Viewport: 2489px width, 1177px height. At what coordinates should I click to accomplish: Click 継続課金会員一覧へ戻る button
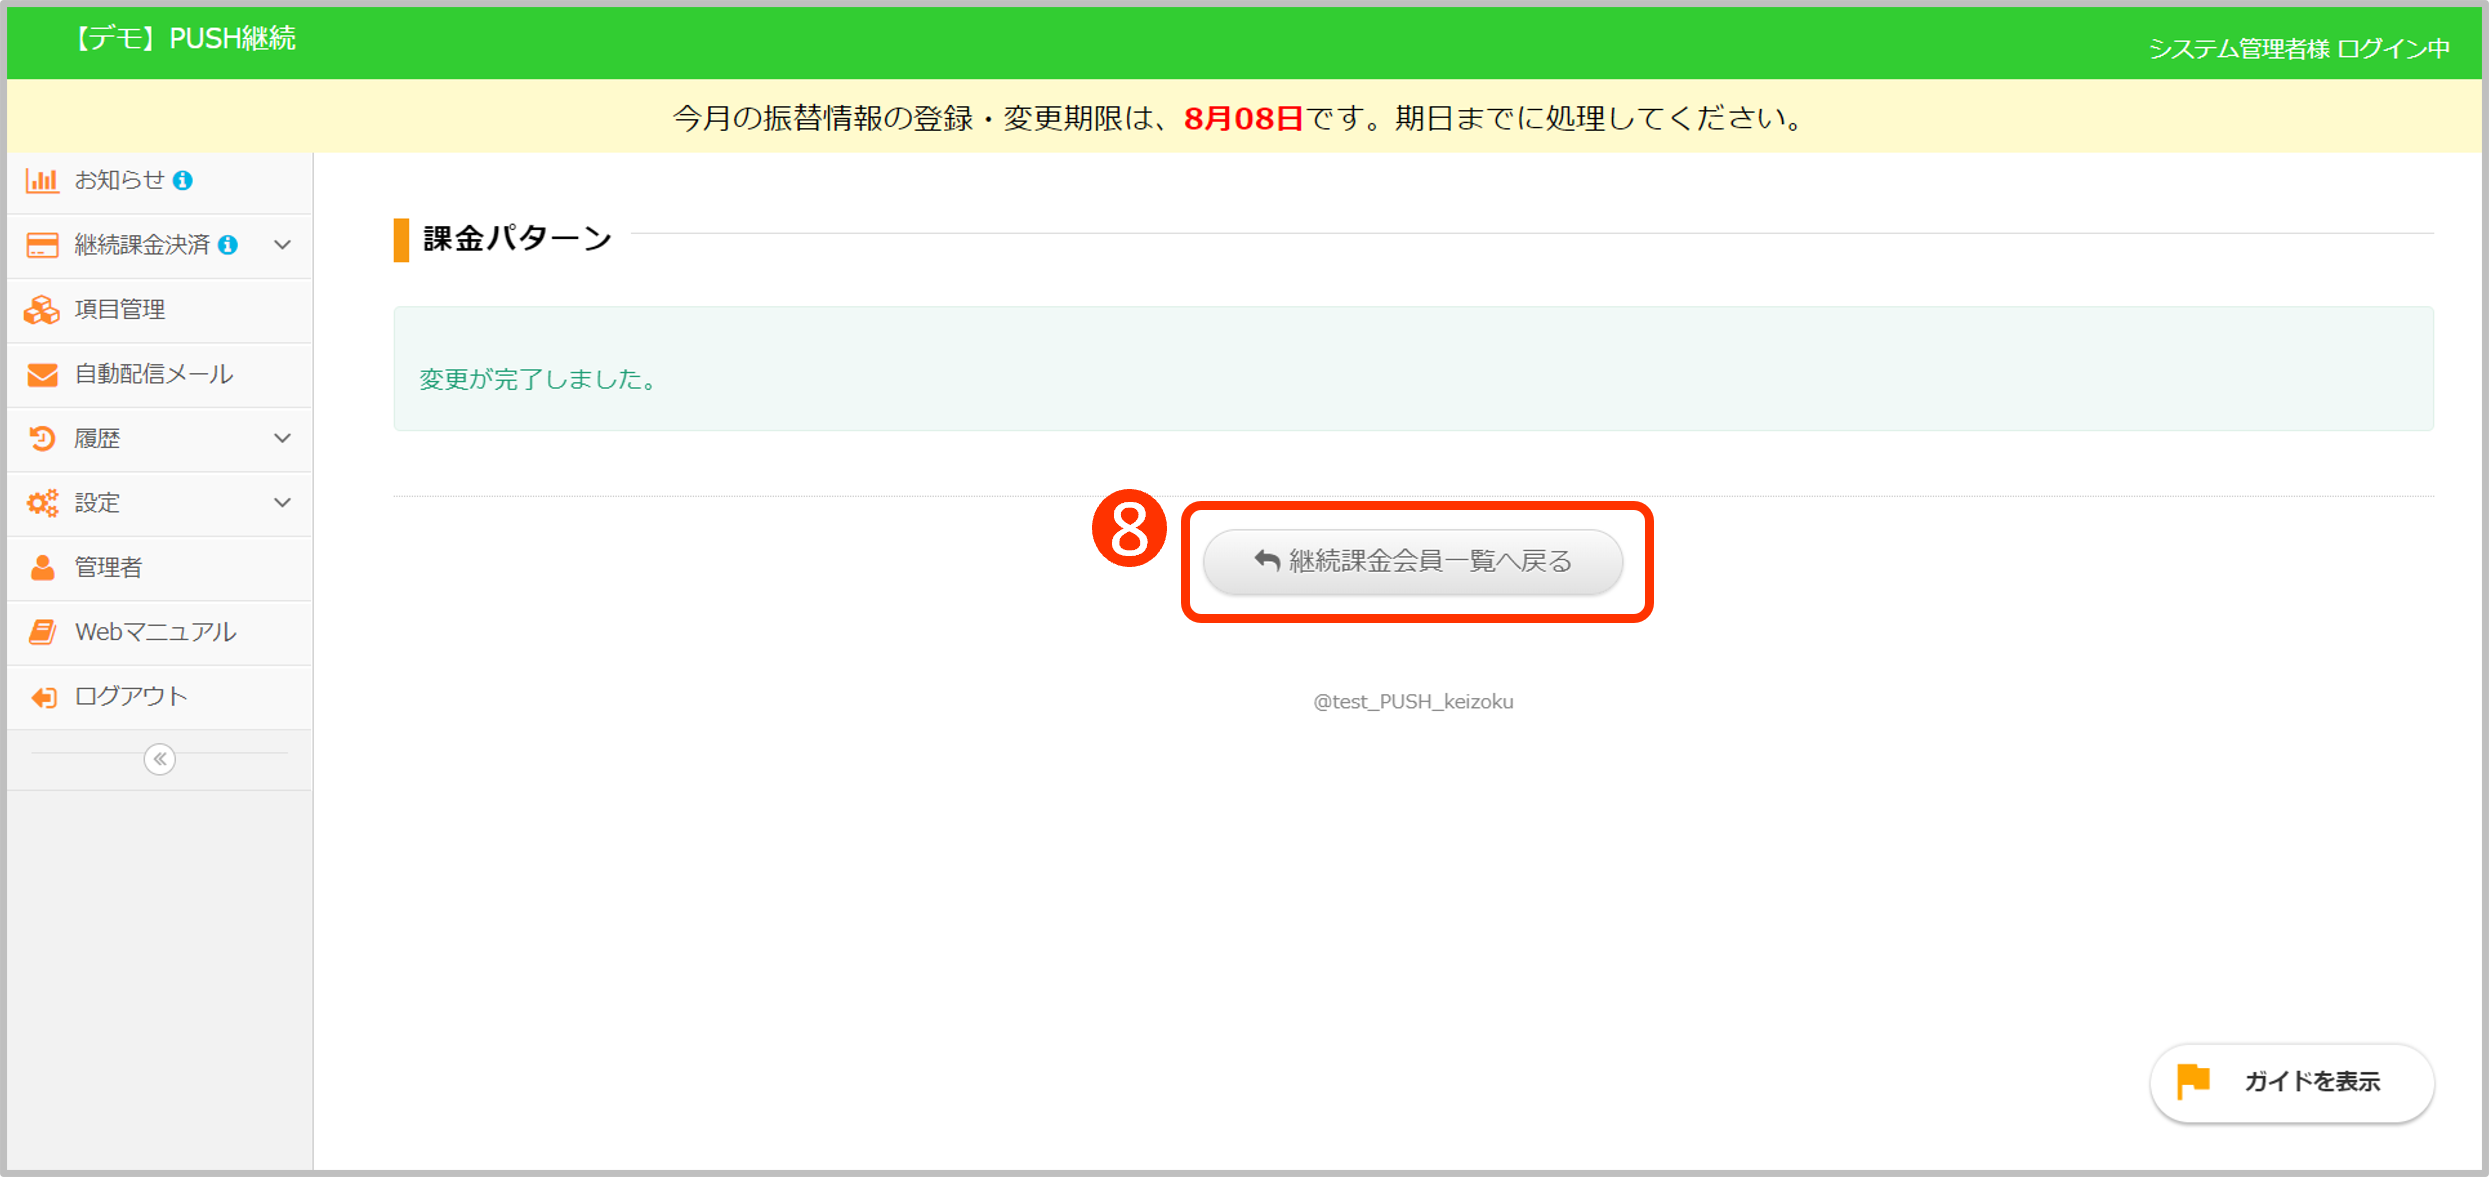[x=1412, y=562]
